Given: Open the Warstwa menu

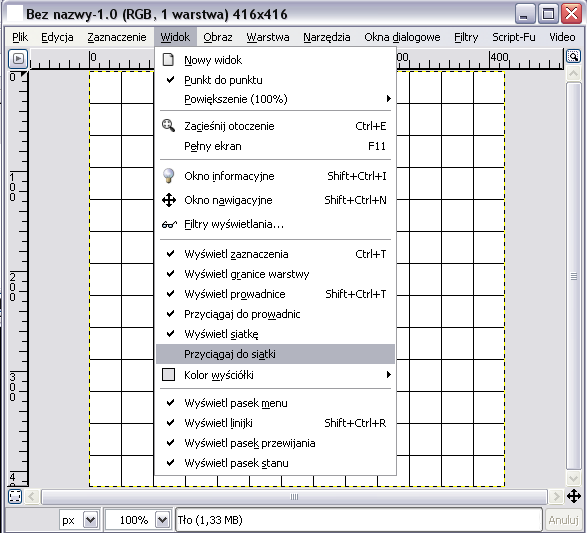Looking at the screenshot, I should click(x=268, y=37).
